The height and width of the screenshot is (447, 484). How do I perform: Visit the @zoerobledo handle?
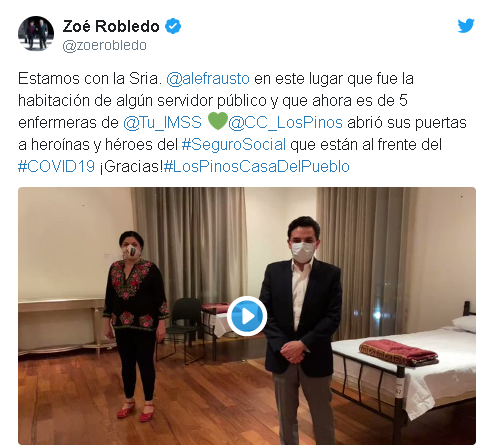[x=105, y=45]
